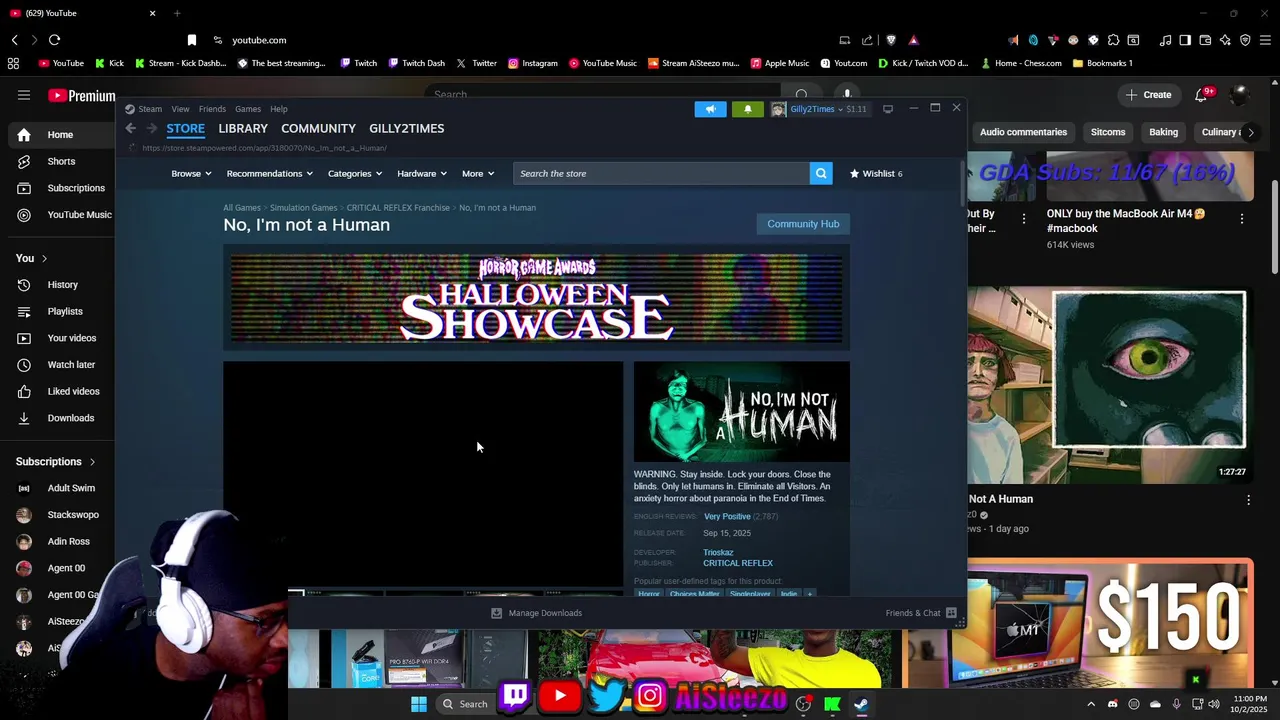Switch to Steam LIBRARY tab
1280x720 pixels.
coord(243,128)
